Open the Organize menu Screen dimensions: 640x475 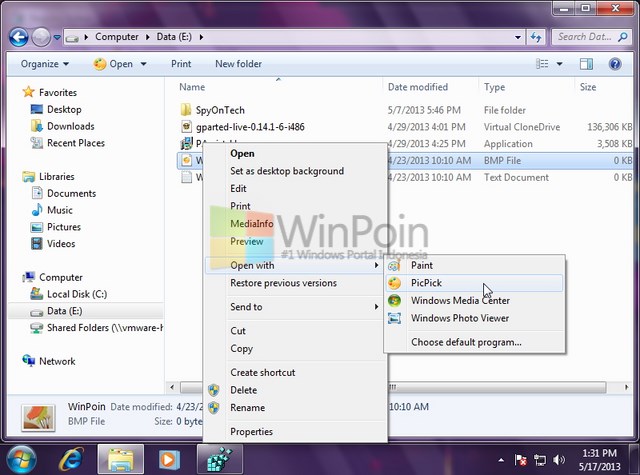tap(45, 64)
